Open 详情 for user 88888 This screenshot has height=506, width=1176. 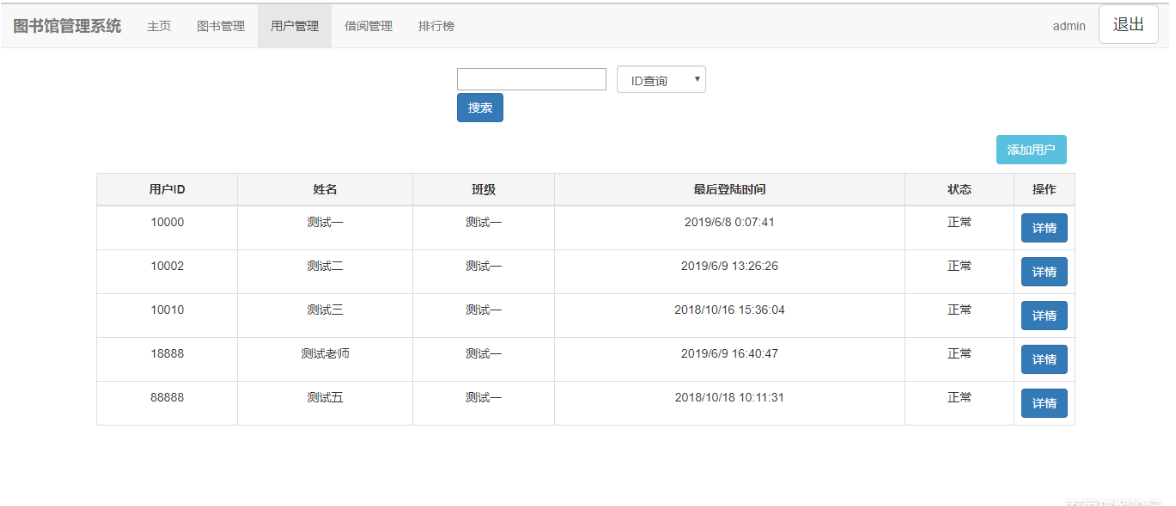1044,404
